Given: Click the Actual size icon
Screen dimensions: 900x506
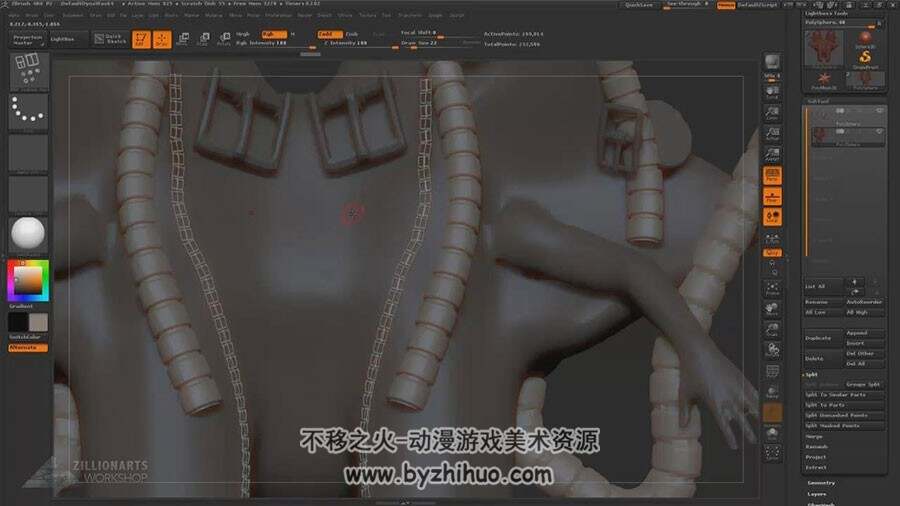Looking at the screenshot, I should click(772, 134).
